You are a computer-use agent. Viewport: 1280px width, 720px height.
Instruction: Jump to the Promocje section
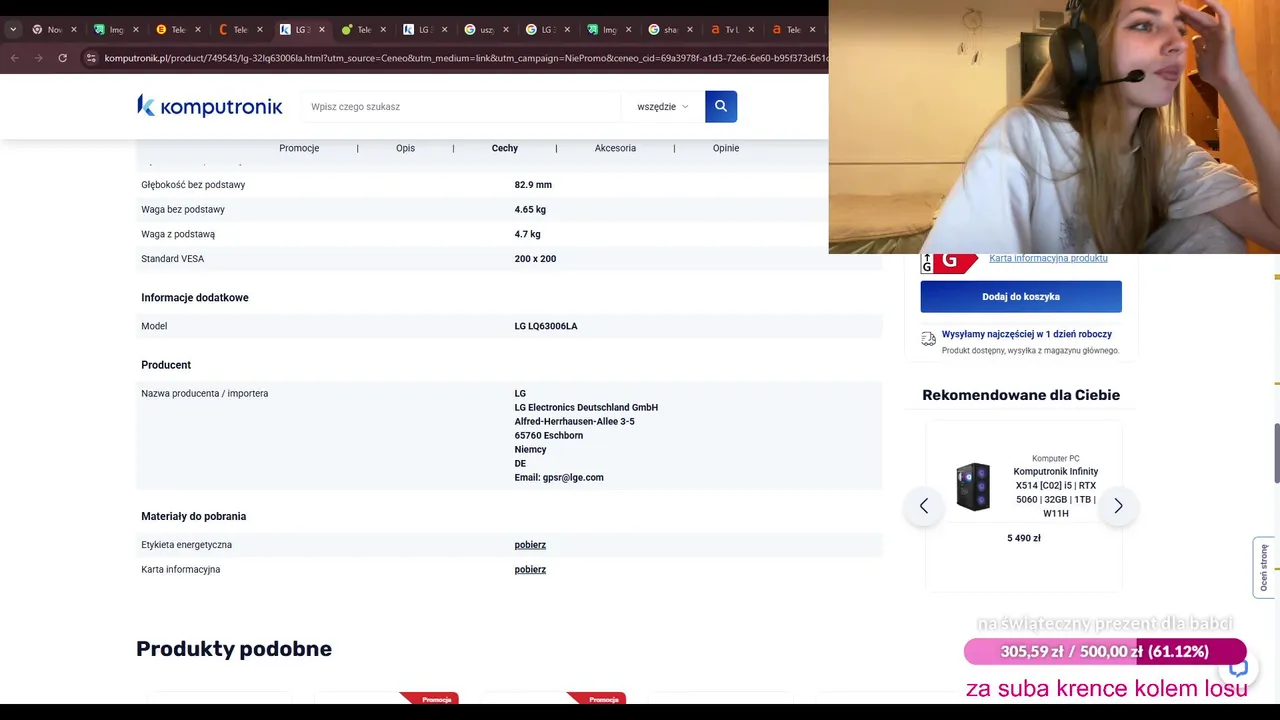[299, 148]
